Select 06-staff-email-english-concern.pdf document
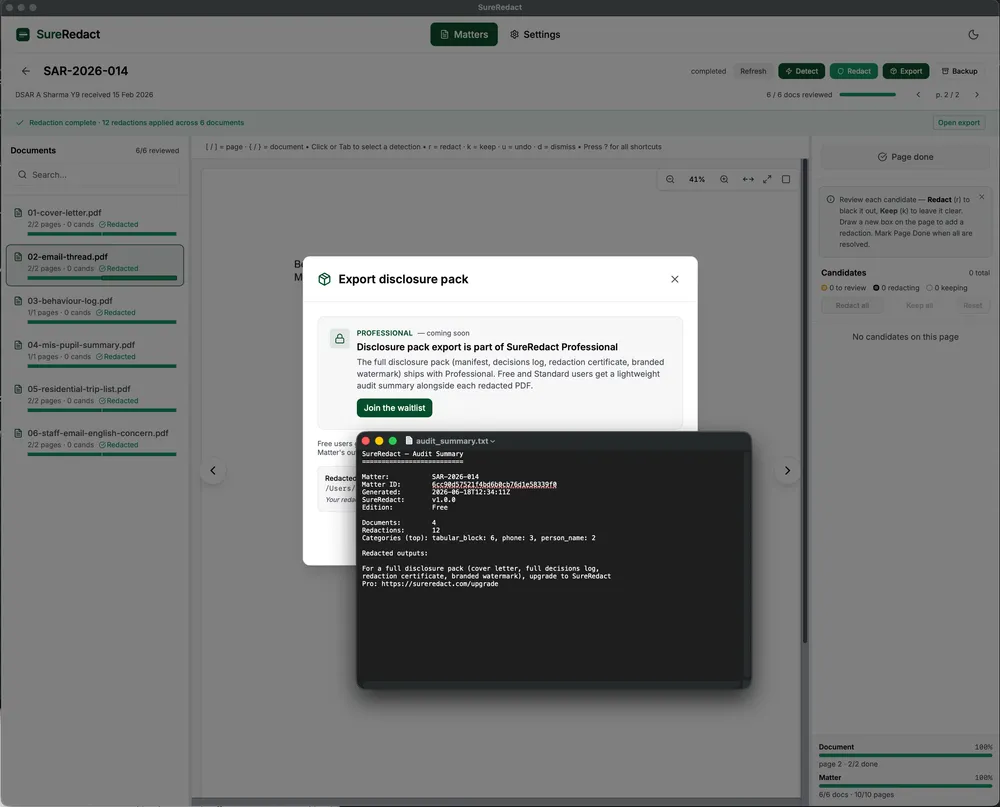 point(95,441)
